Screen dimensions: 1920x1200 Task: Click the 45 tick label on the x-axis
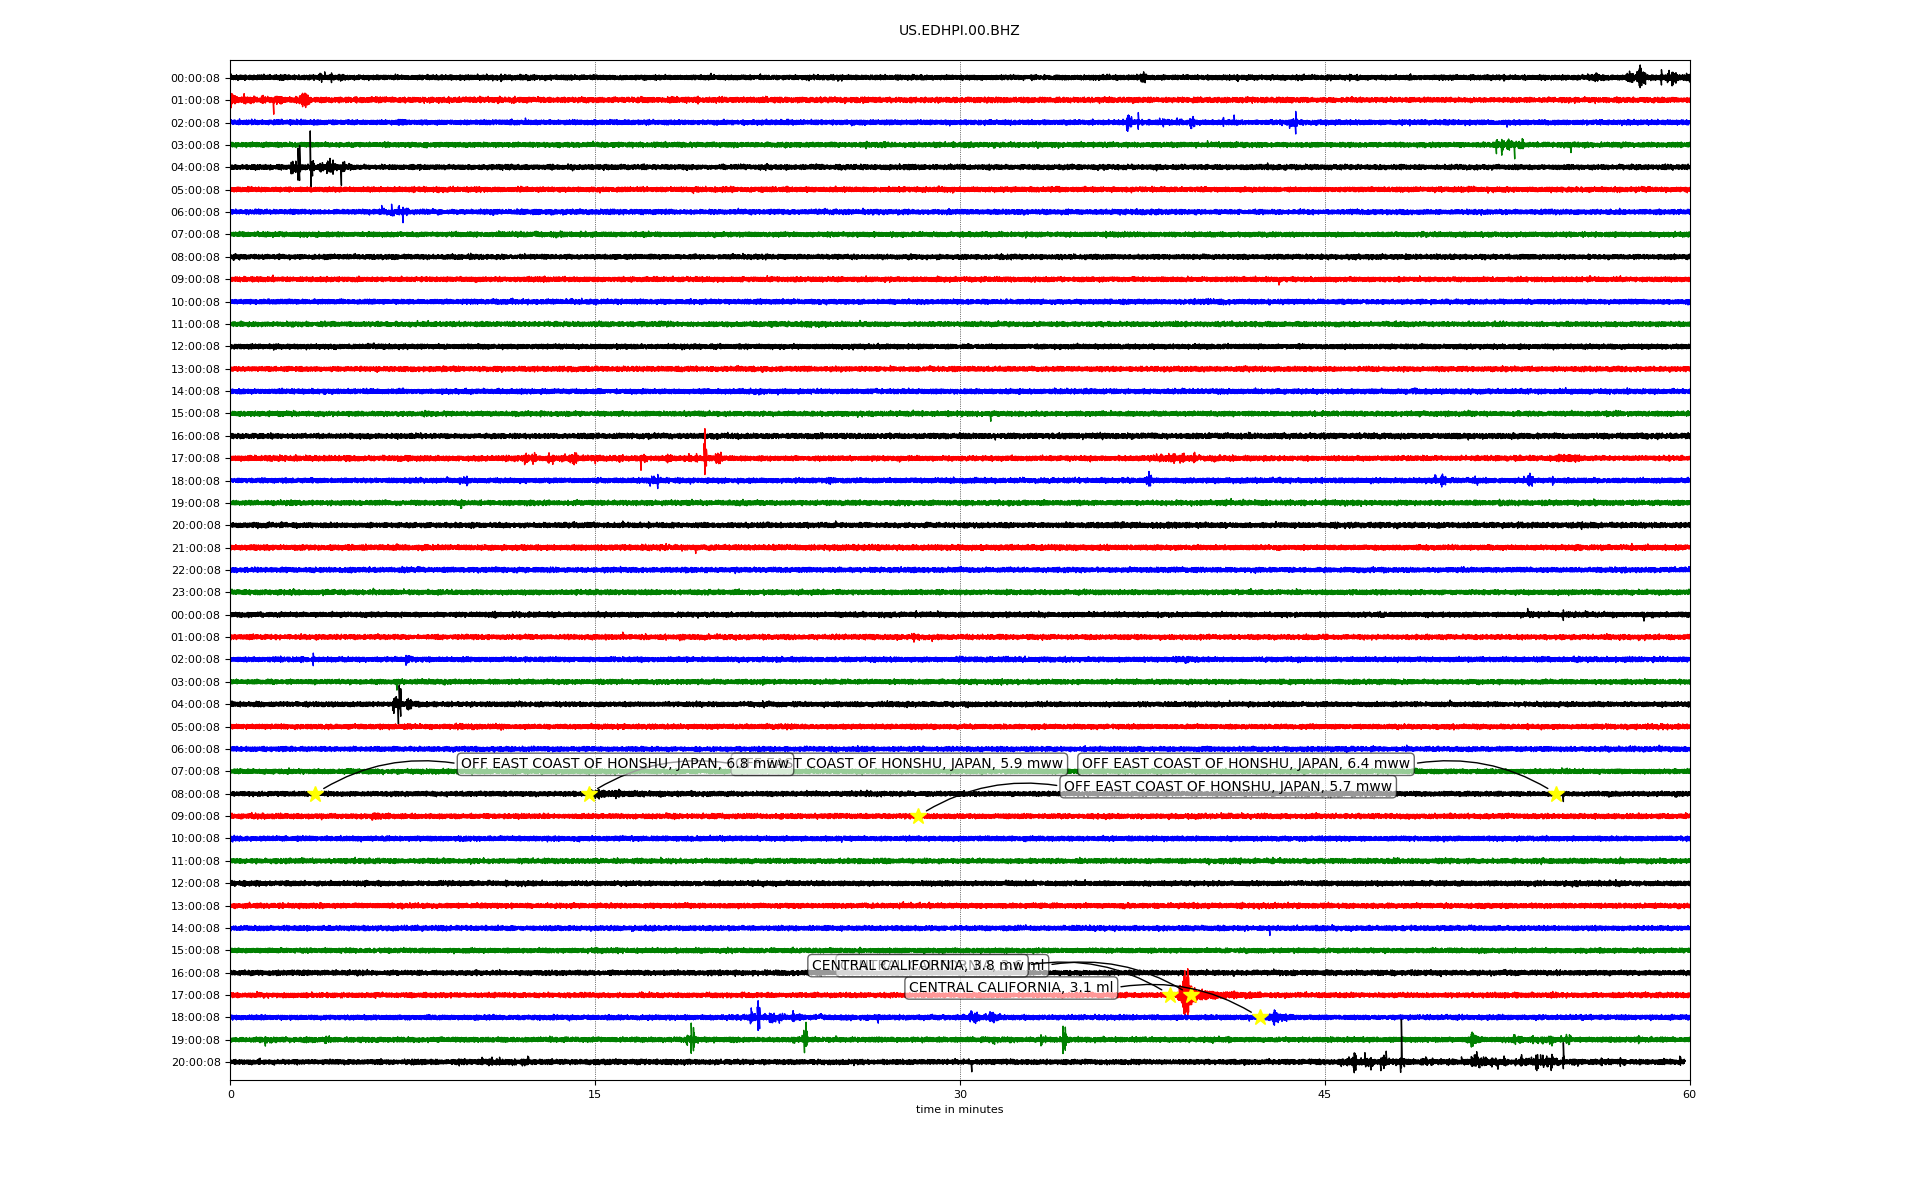[x=1325, y=1094]
